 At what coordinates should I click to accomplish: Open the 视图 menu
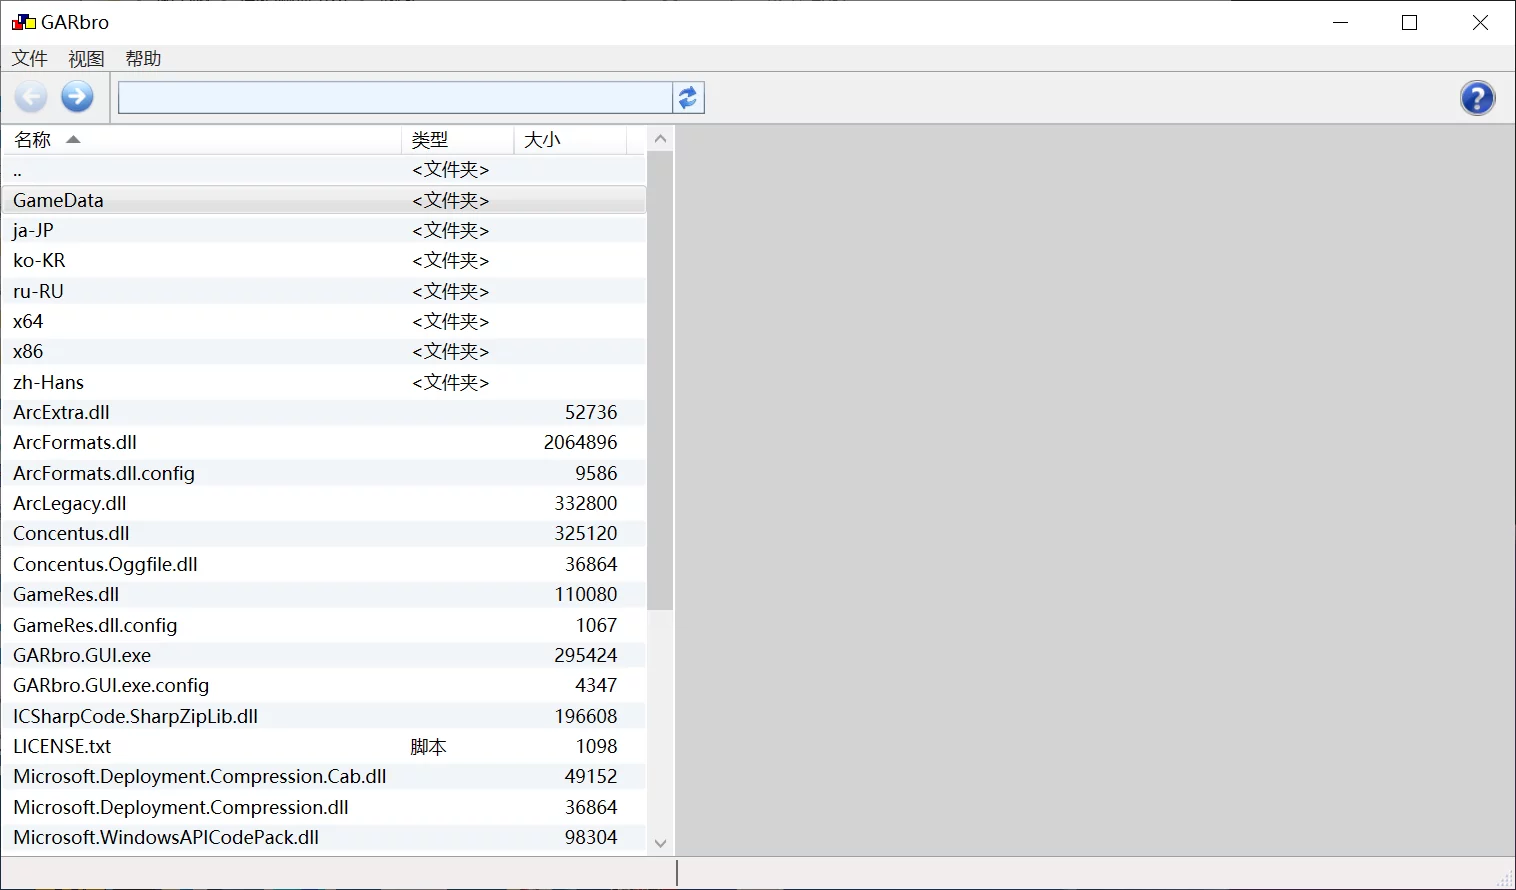coord(86,59)
